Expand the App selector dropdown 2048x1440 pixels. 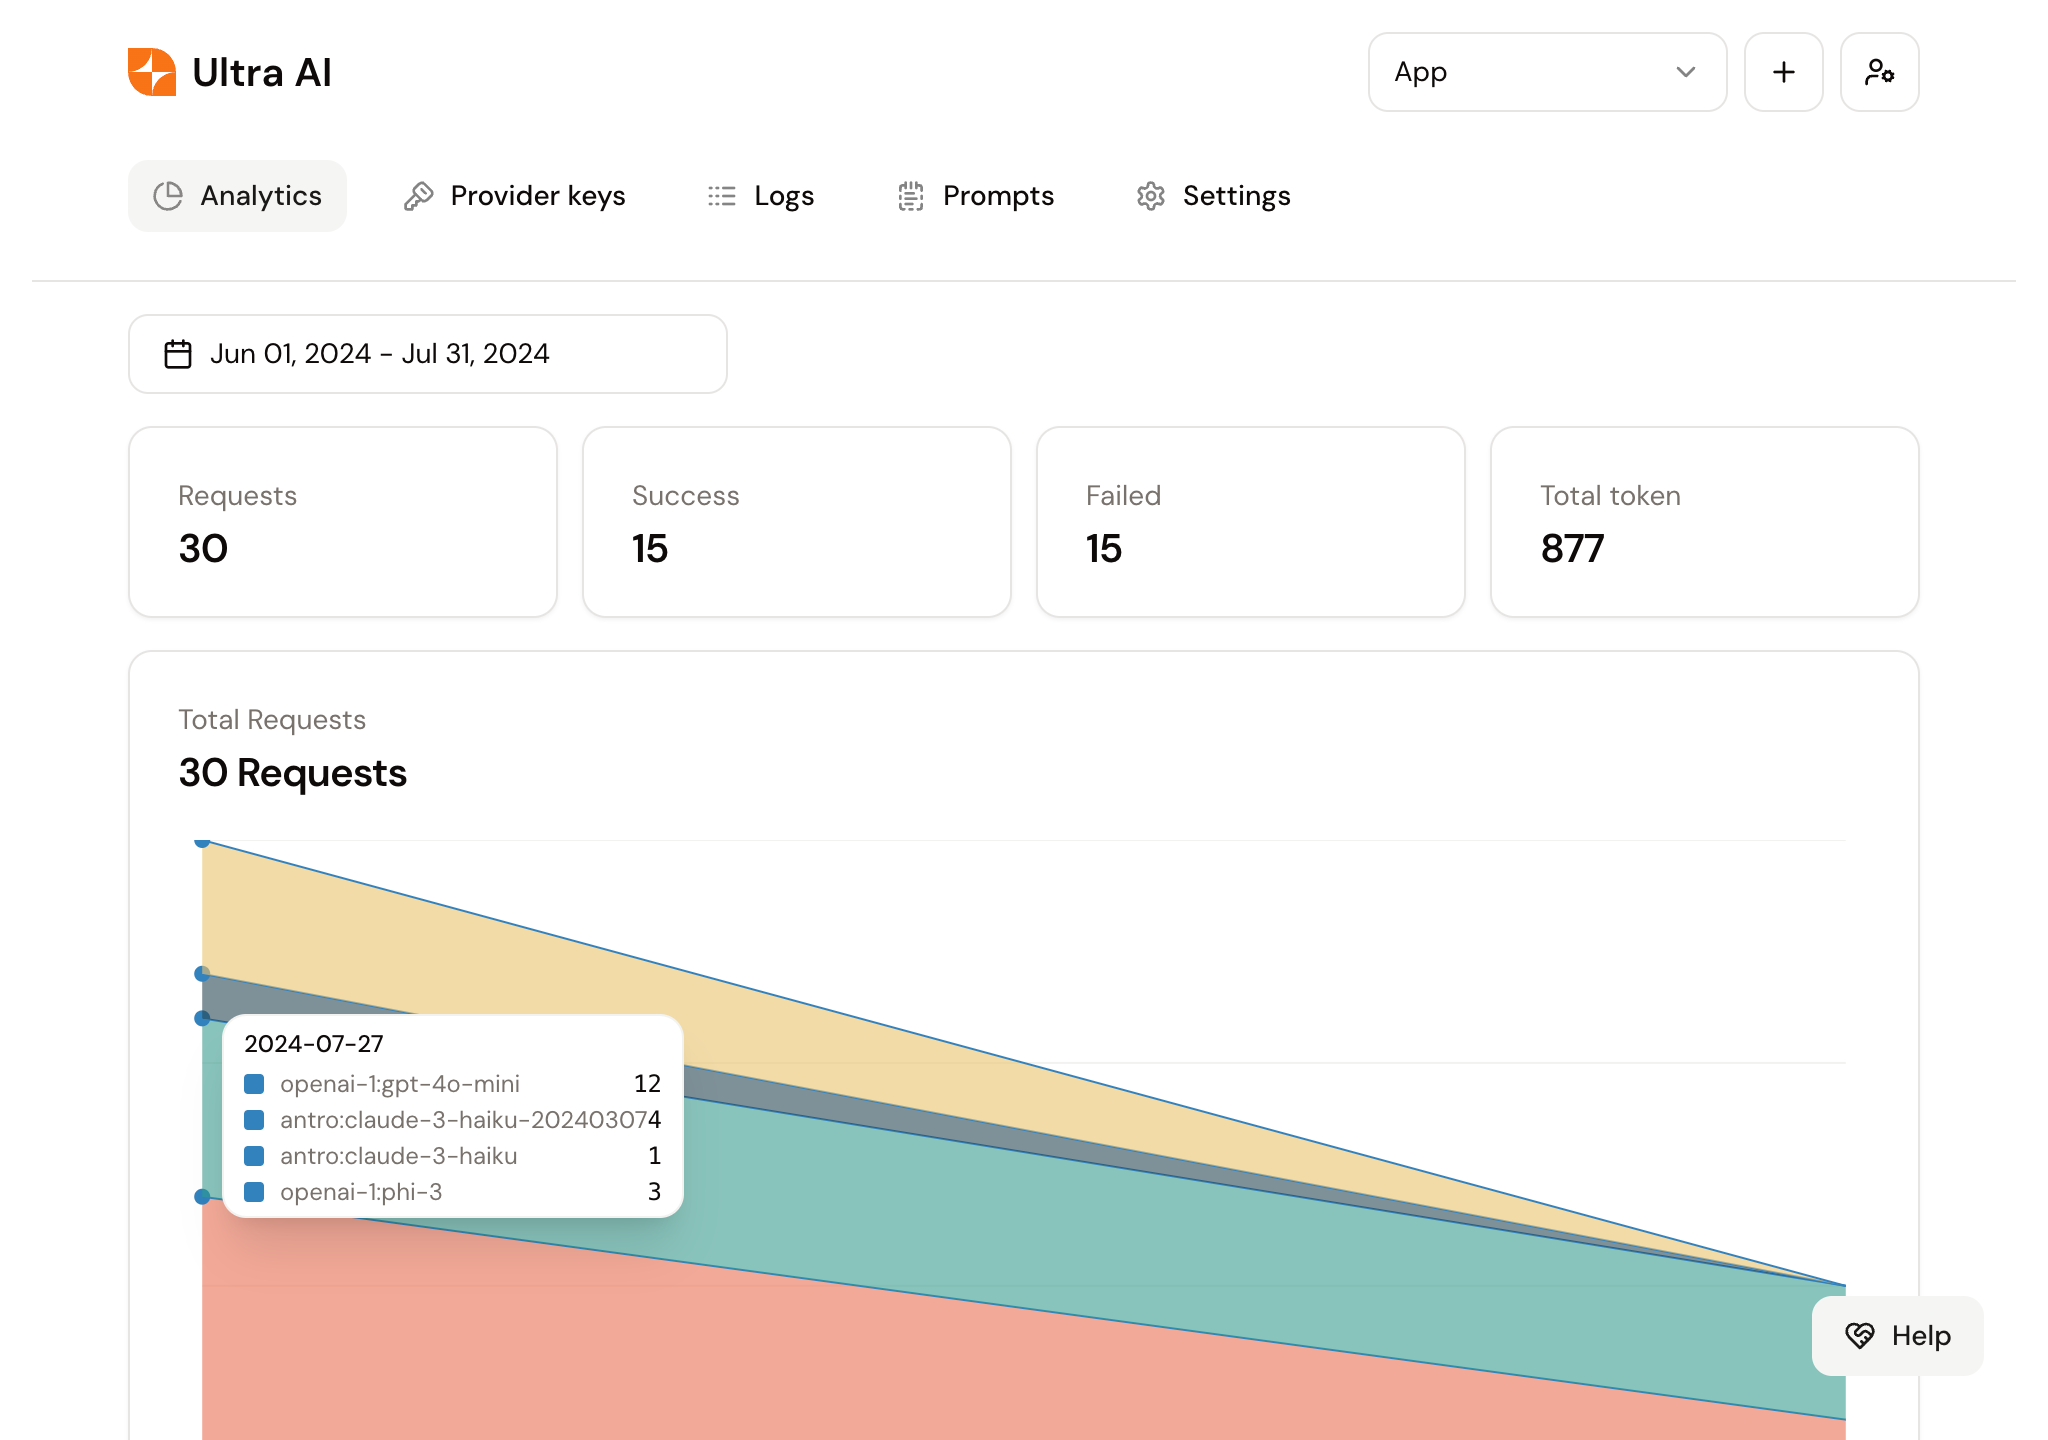click(1546, 72)
